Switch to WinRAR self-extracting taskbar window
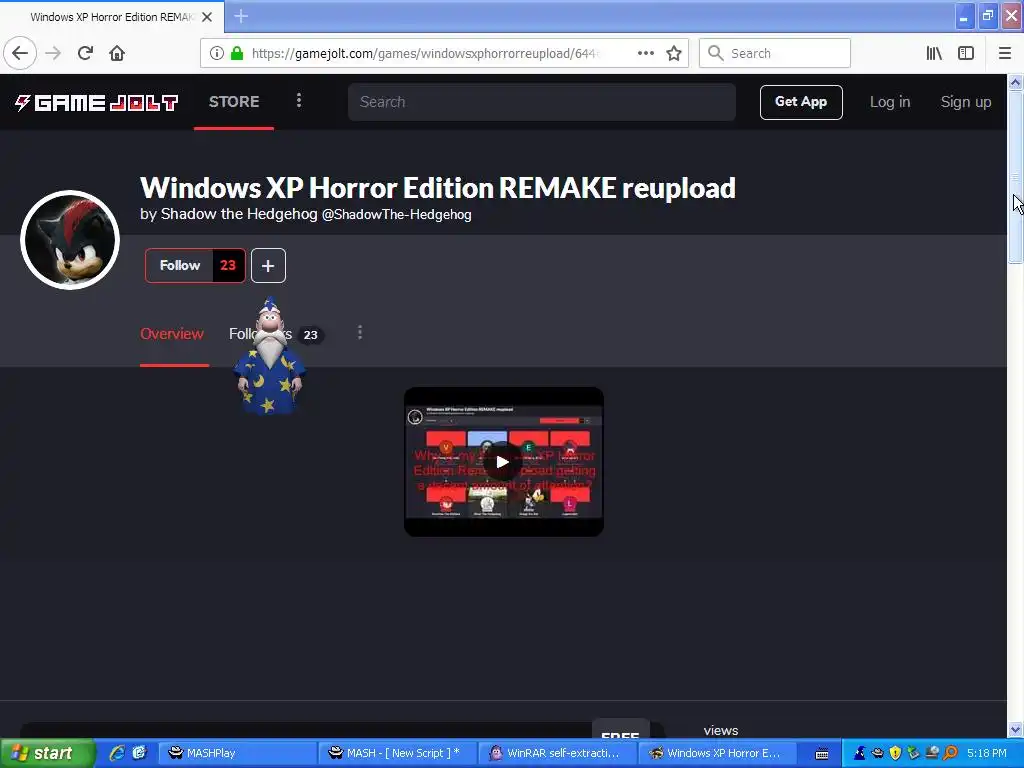The width and height of the screenshot is (1024, 768). [x=557, y=753]
